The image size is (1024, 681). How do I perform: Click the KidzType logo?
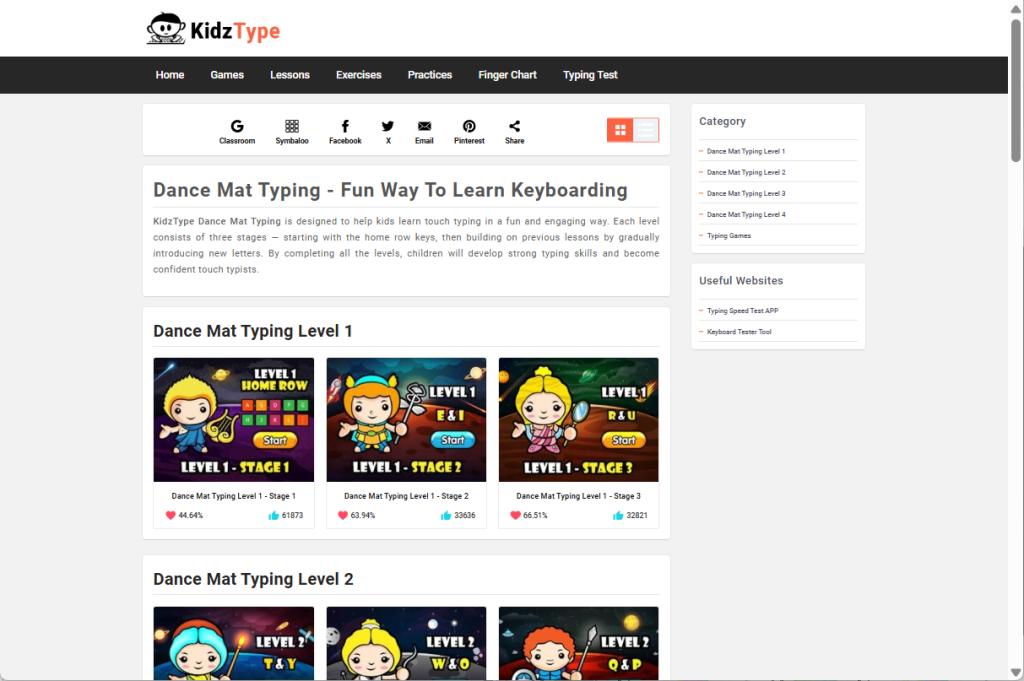point(214,29)
